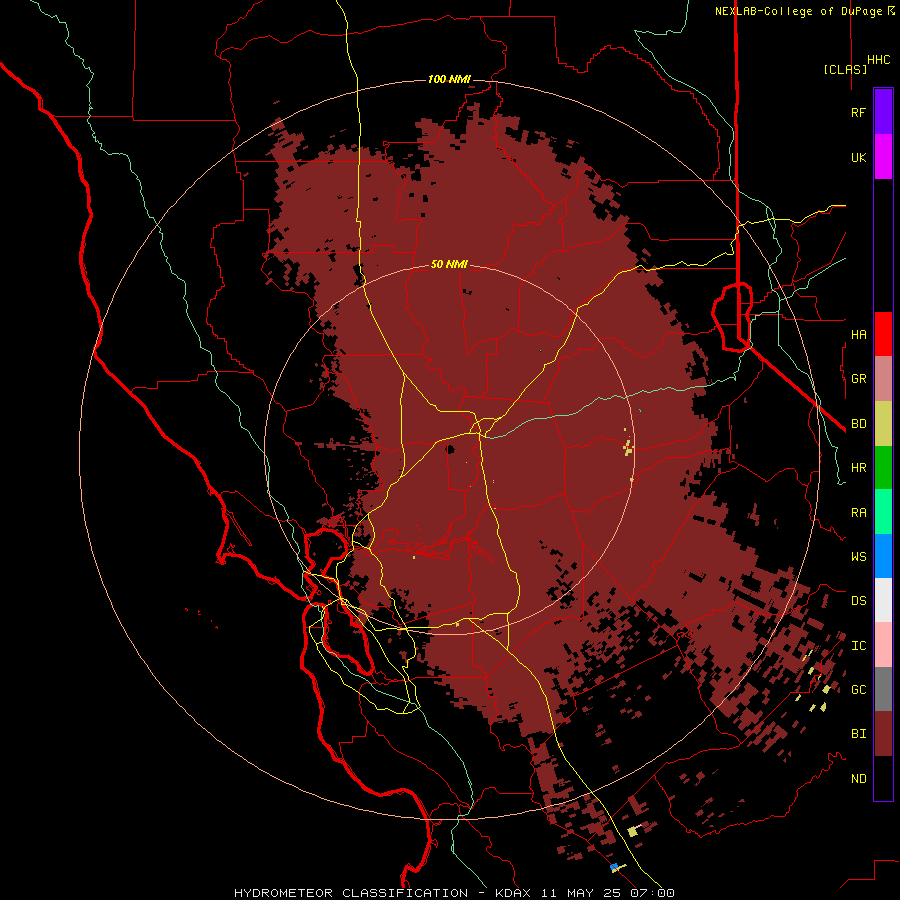This screenshot has width=900, height=900.
Task: Click the "HR" legend label
Action: tap(859, 468)
